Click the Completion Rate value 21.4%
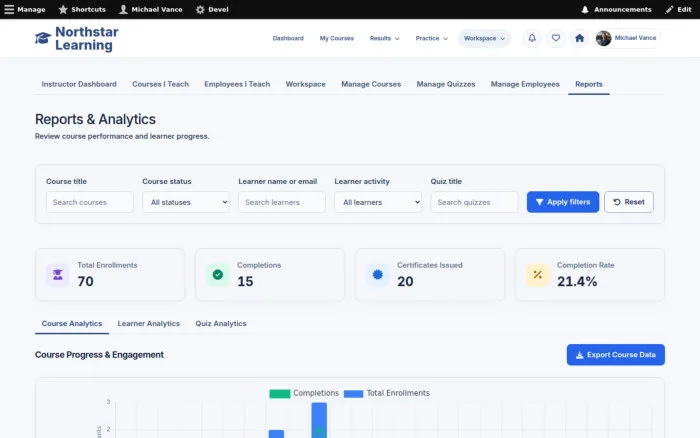Viewport: 700px width, 438px height. click(577, 281)
